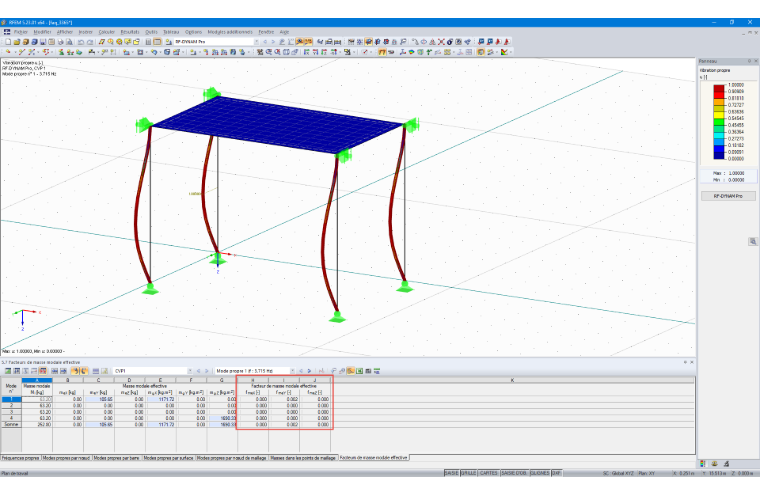Click the zoom magnifier icon at the right edge

click(753, 241)
